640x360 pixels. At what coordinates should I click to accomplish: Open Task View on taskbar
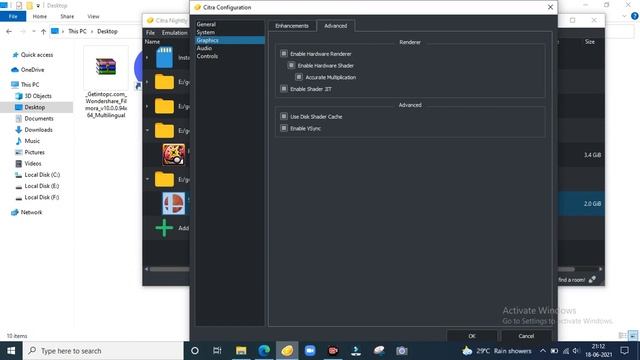tap(217, 351)
